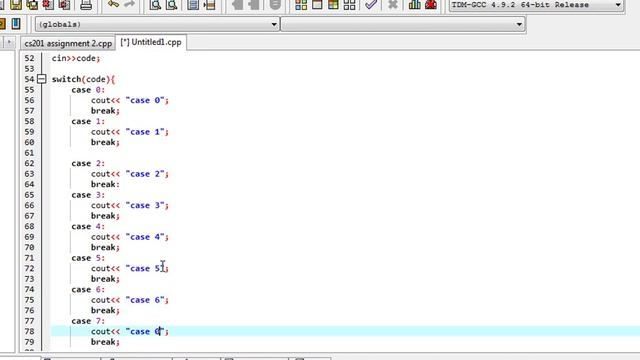Click the grayed-out back arrow icon
The image size is (640, 360).
[x=237, y=5]
